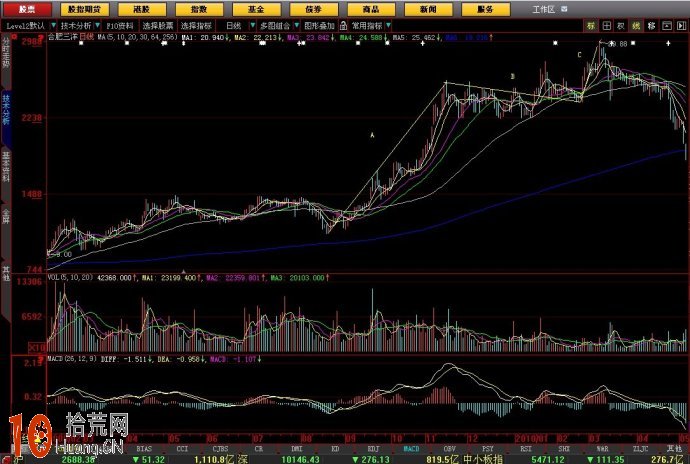Click the 工作区 label
690x464 pixels.
[x=544, y=9]
